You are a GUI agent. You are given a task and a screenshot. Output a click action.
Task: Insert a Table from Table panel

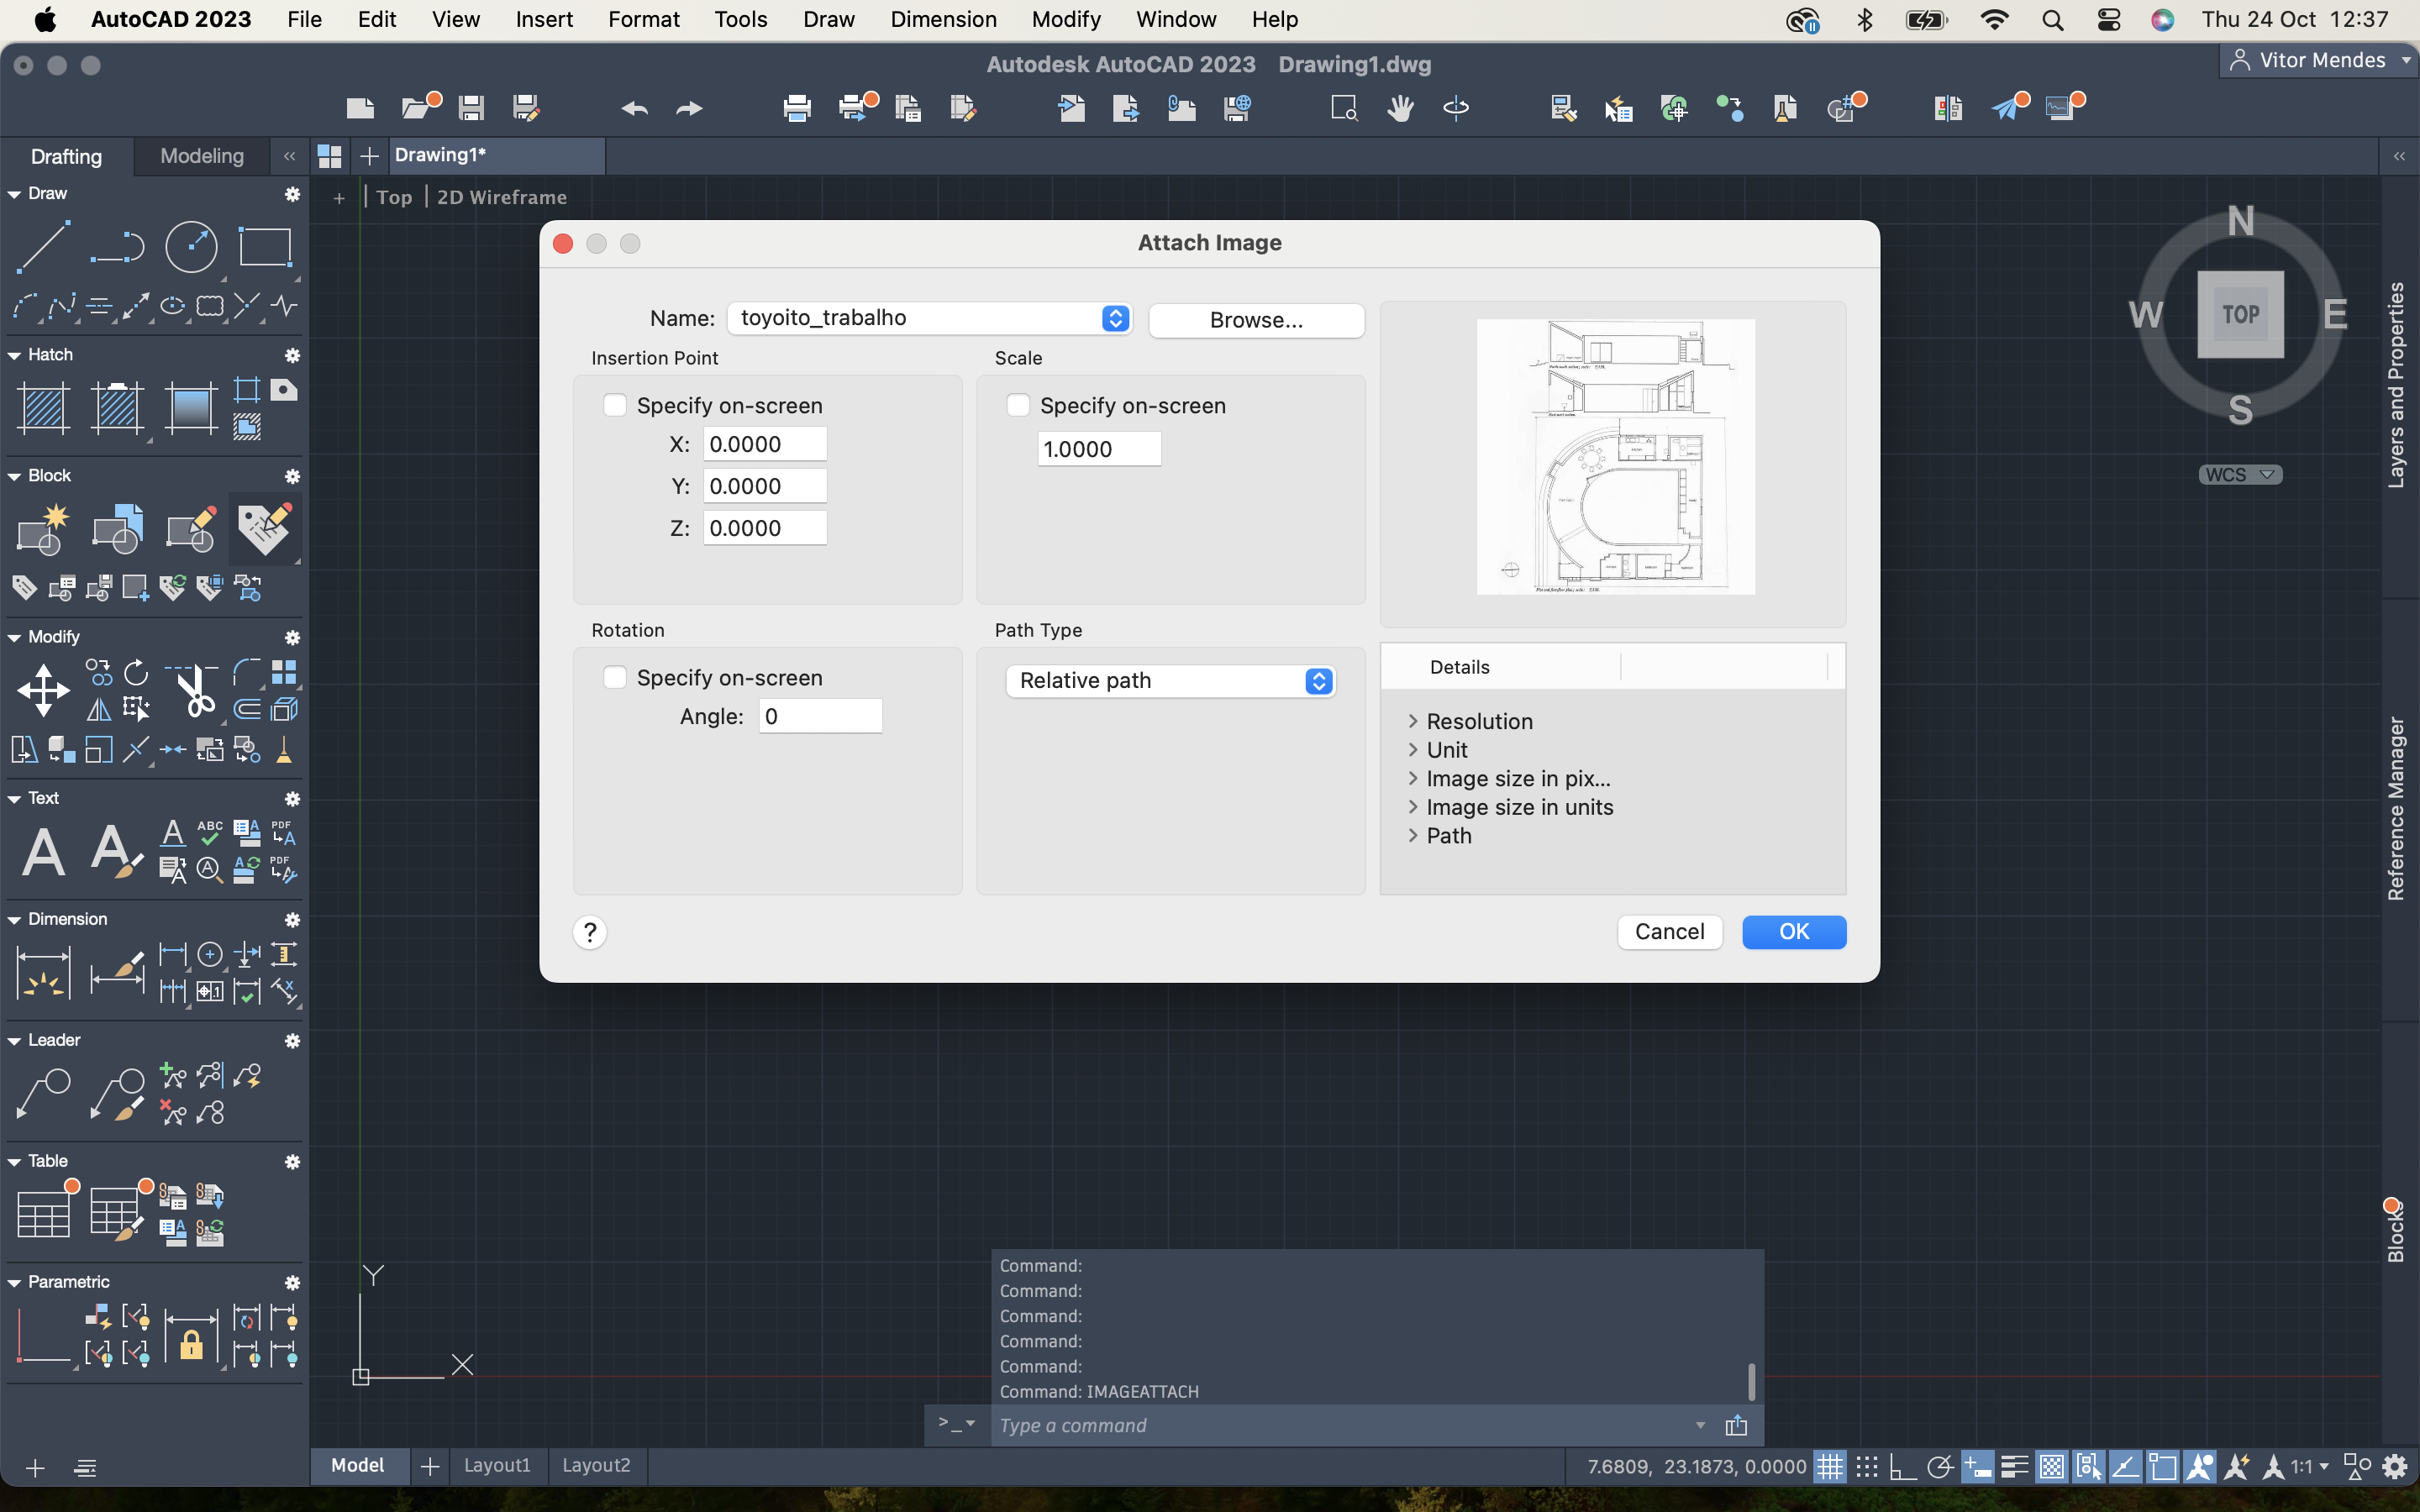(x=43, y=1212)
